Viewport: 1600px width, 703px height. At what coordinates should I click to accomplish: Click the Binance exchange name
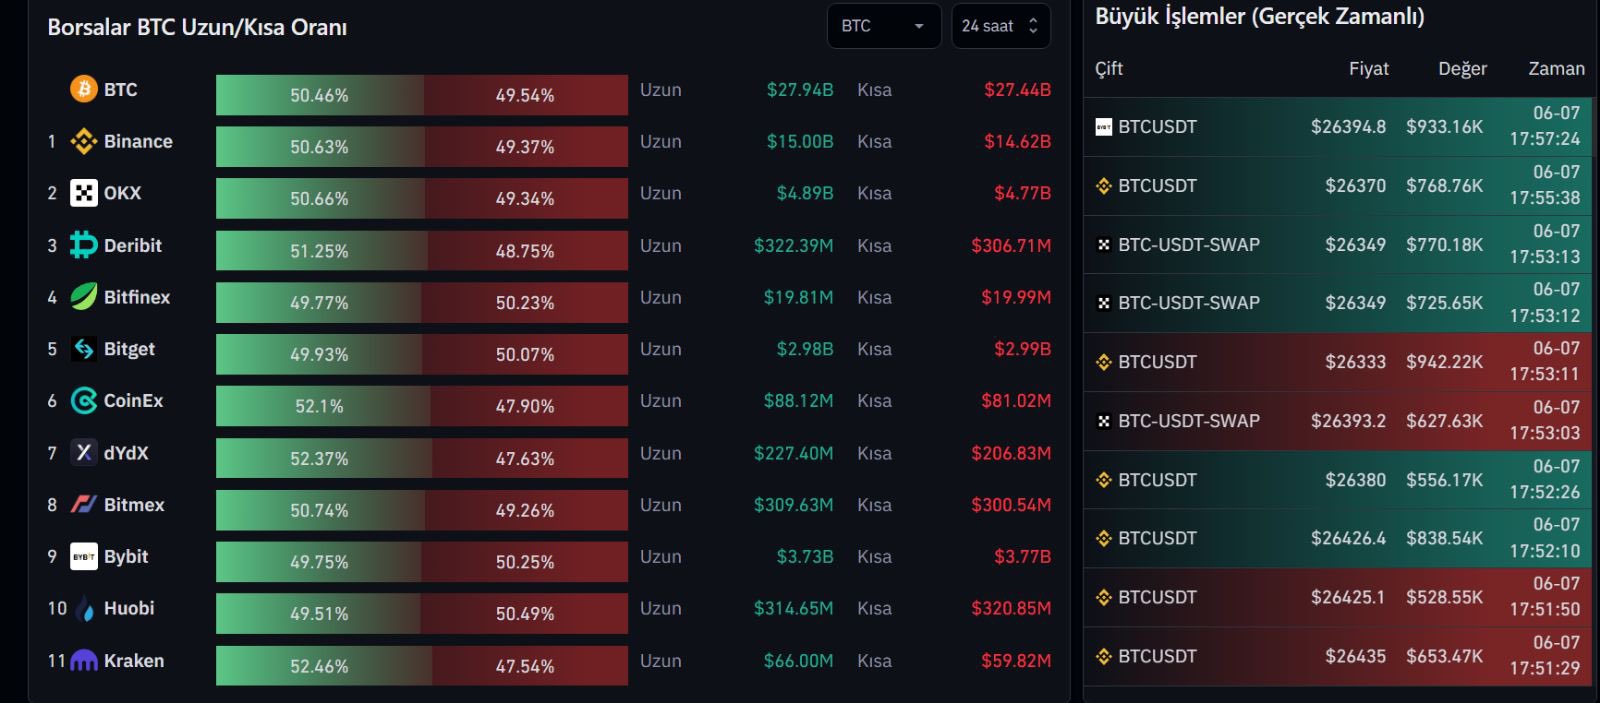click(138, 141)
